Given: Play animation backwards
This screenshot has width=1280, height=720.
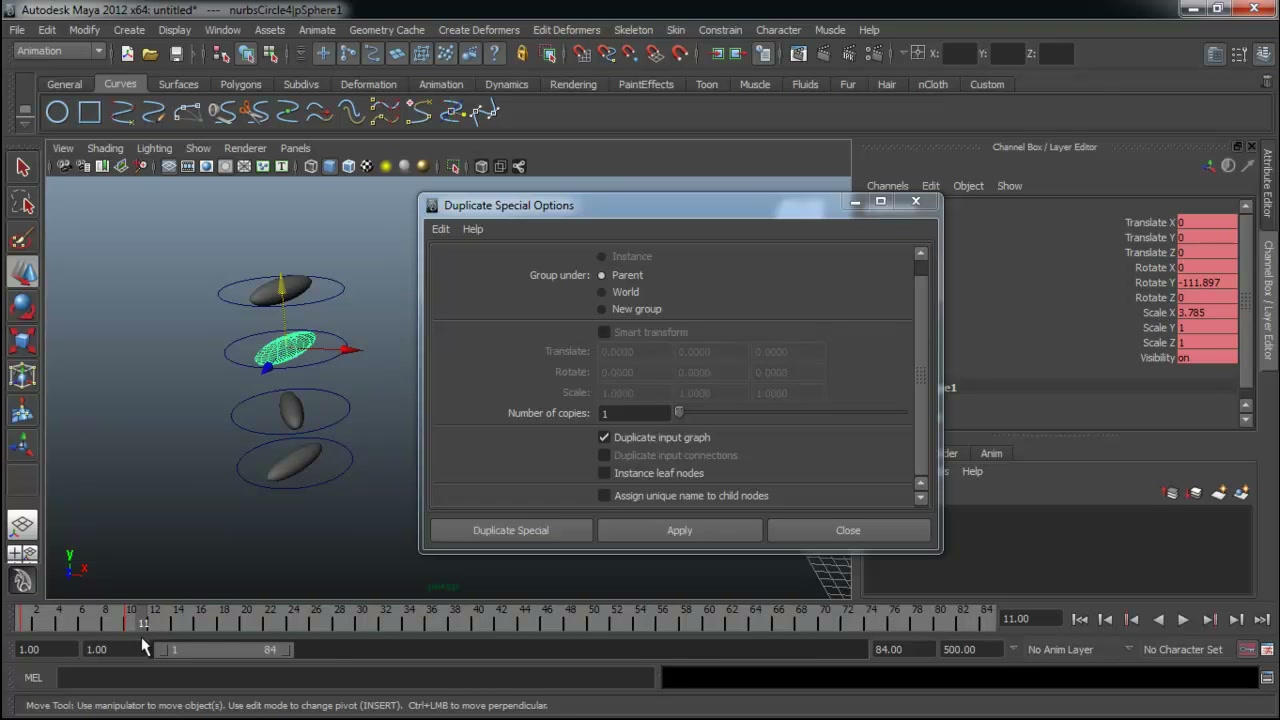Looking at the screenshot, I should (1158, 620).
